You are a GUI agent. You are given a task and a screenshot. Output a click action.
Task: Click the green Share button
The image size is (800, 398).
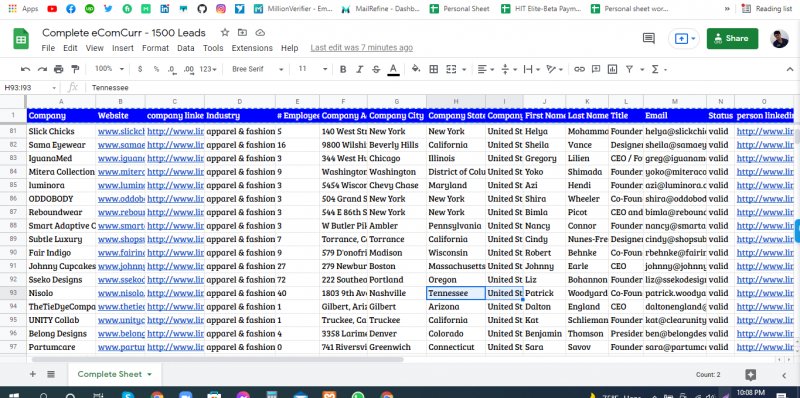click(x=732, y=38)
